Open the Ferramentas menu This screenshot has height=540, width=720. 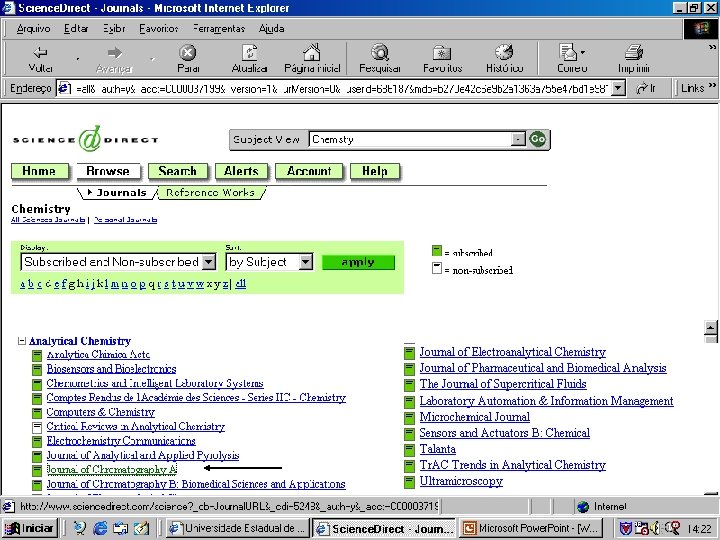point(219,28)
